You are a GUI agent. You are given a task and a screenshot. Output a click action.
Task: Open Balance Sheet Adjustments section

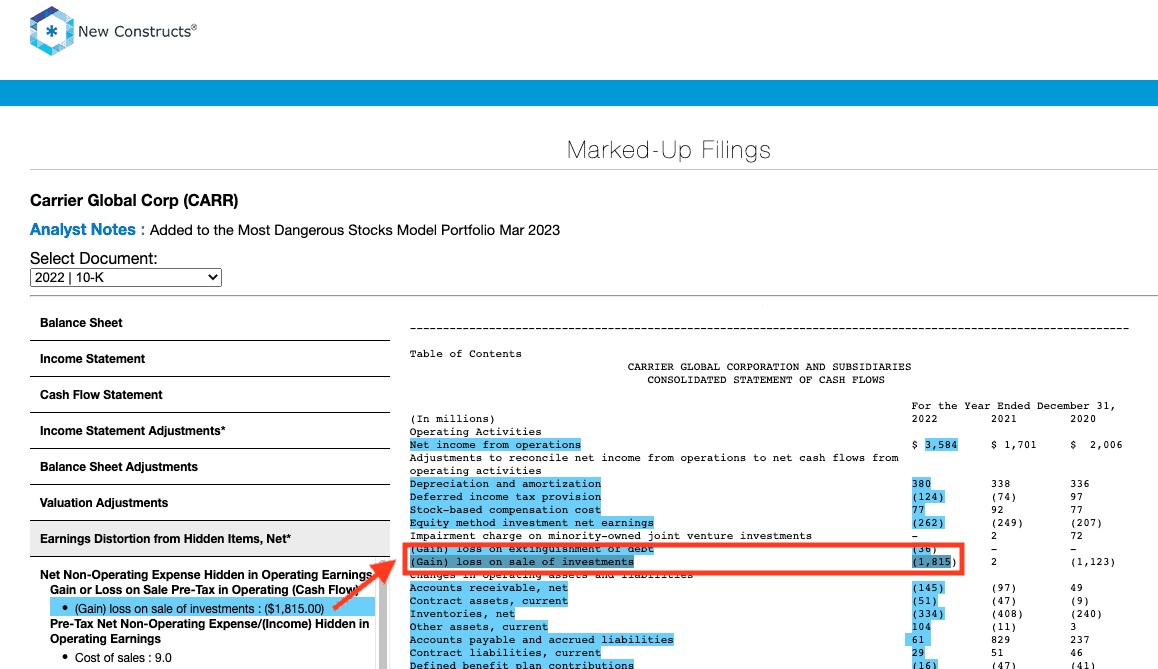pyautogui.click(x=210, y=467)
